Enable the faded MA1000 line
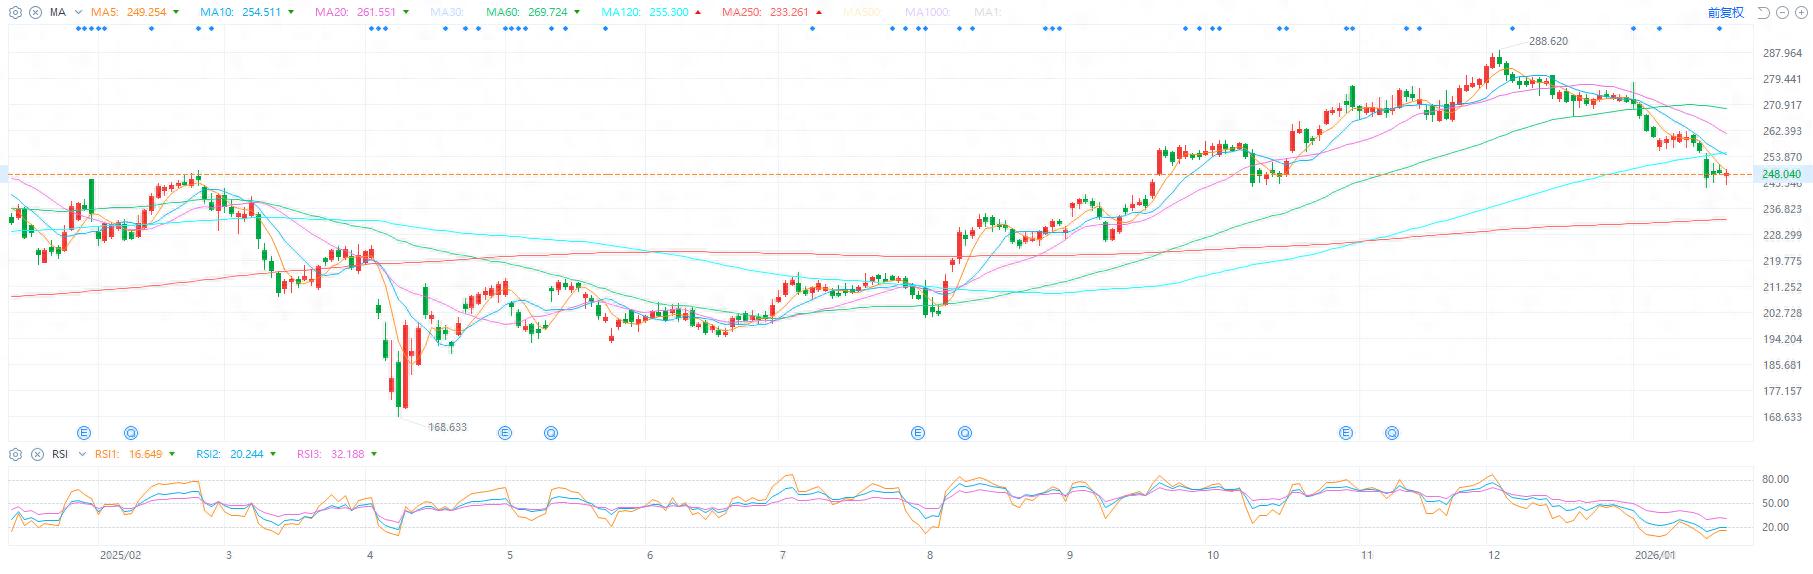 click(x=927, y=12)
